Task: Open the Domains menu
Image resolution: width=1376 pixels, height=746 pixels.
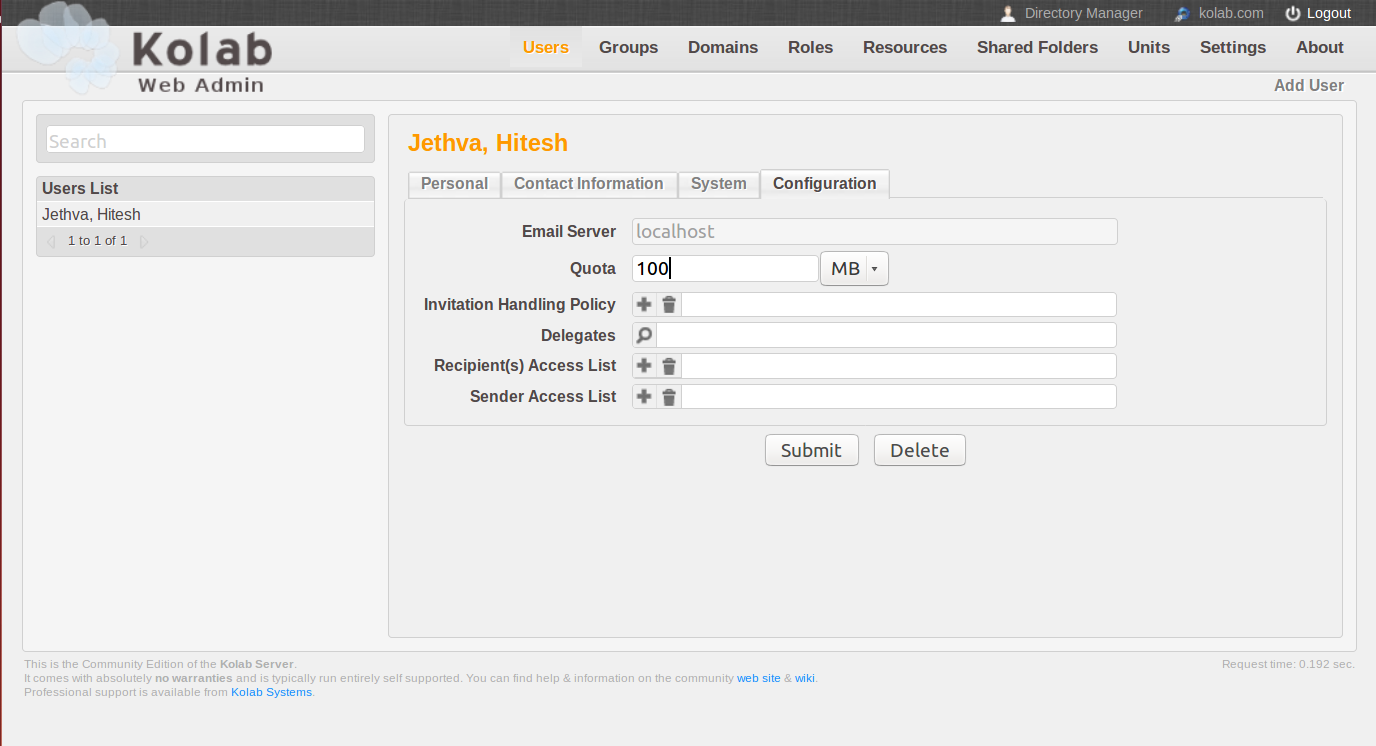Action: (x=723, y=47)
